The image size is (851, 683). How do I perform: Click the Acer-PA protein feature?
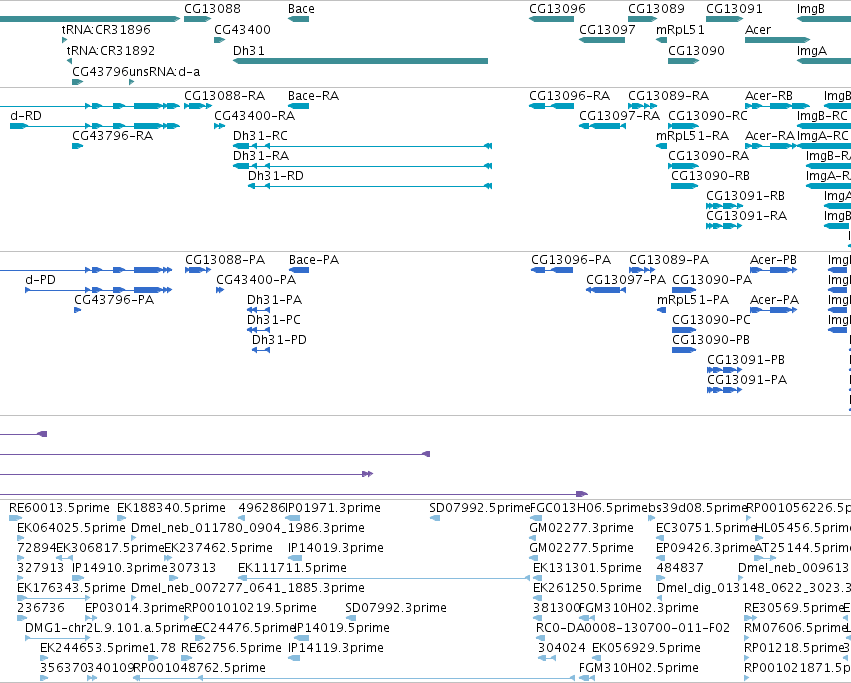tap(773, 310)
